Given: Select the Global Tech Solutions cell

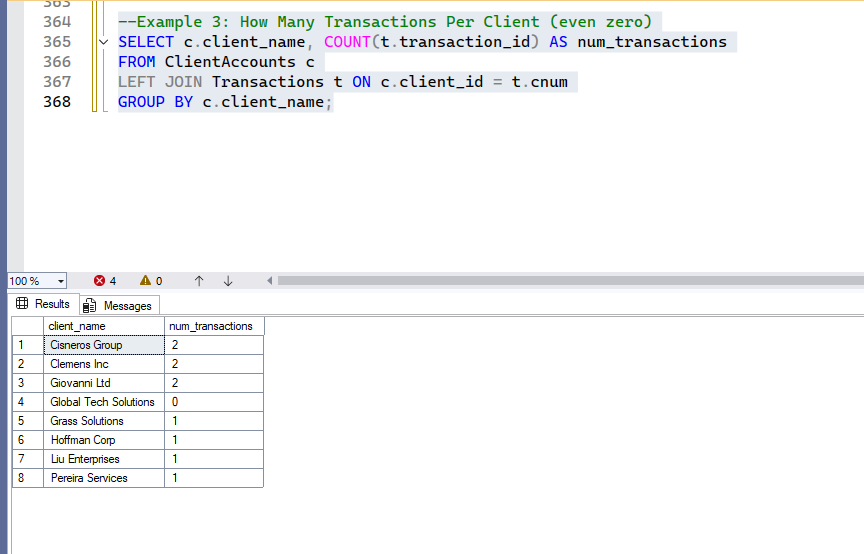Looking at the screenshot, I should (x=104, y=402).
